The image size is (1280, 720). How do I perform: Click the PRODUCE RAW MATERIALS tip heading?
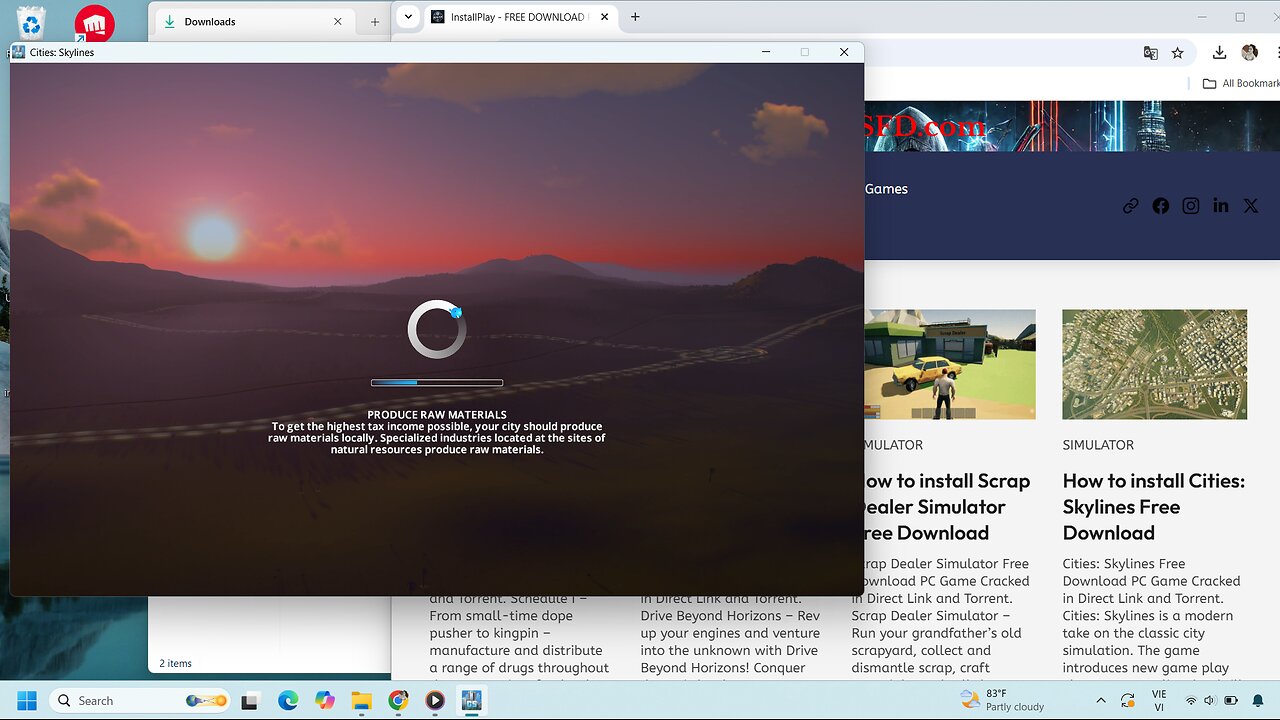coord(437,414)
